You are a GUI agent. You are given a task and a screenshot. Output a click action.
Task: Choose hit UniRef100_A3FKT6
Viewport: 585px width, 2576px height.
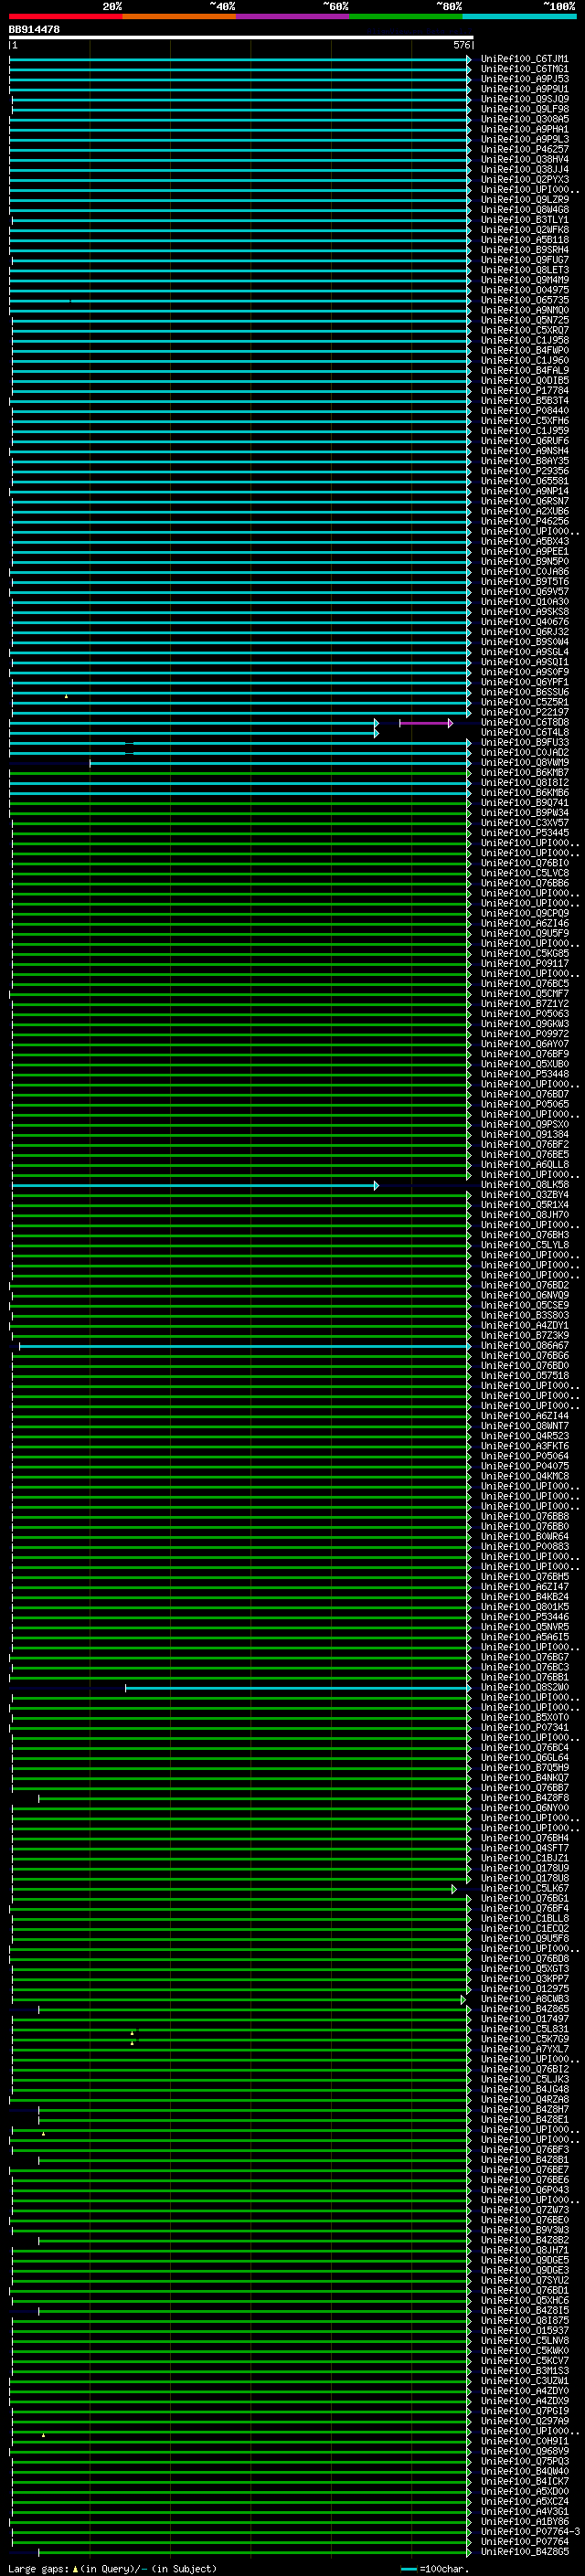525,1446
